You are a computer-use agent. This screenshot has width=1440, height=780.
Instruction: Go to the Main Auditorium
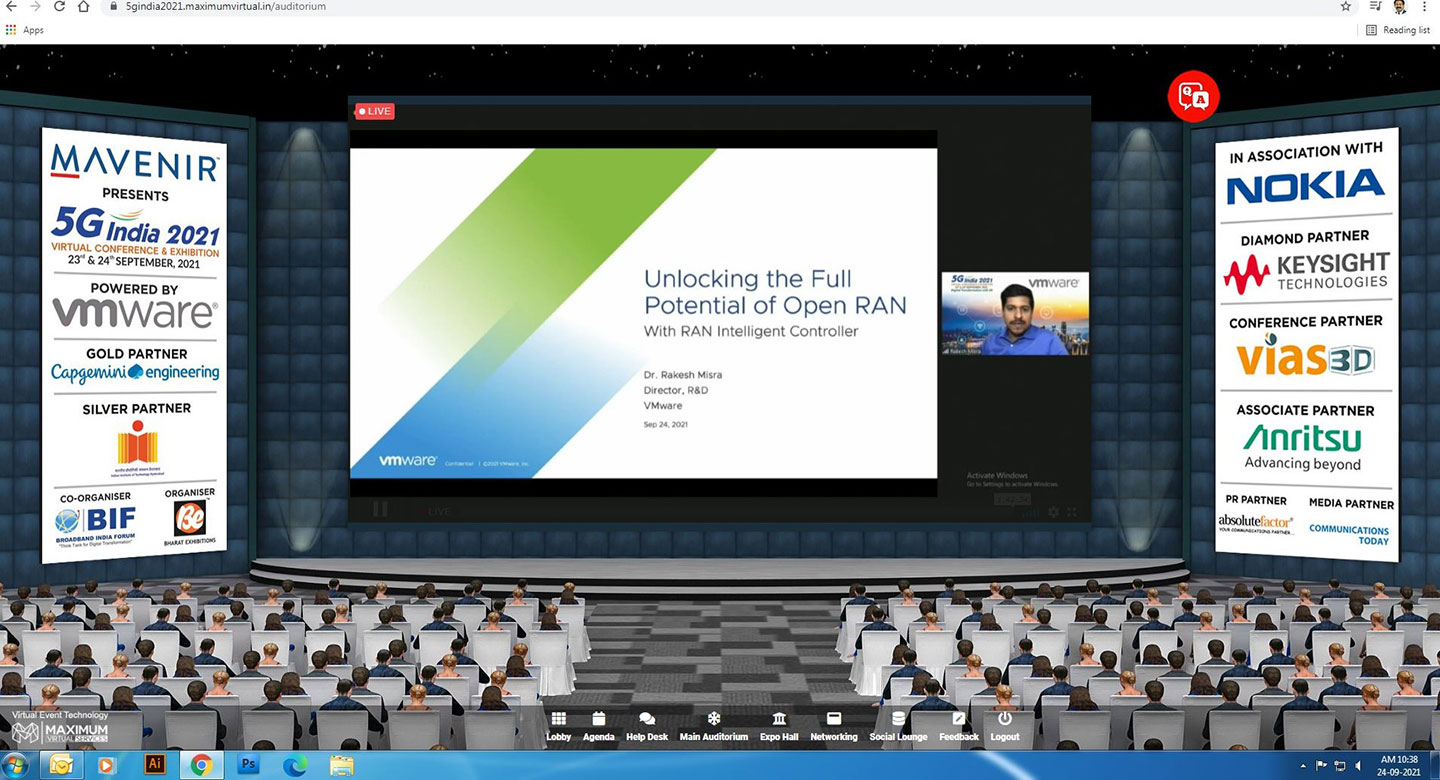click(713, 727)
